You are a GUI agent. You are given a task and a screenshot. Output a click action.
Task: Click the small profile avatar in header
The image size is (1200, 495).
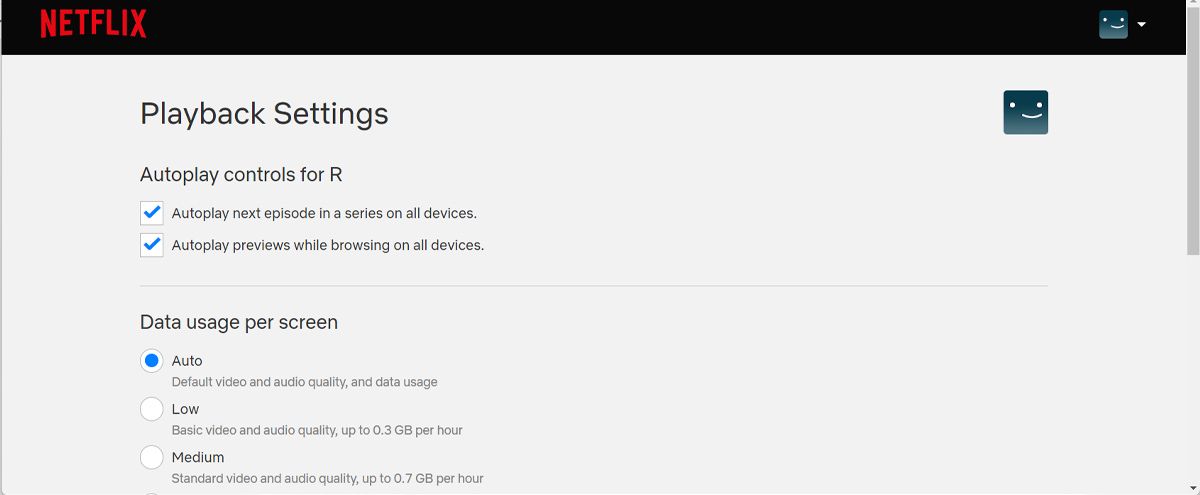coord(1113,25)
